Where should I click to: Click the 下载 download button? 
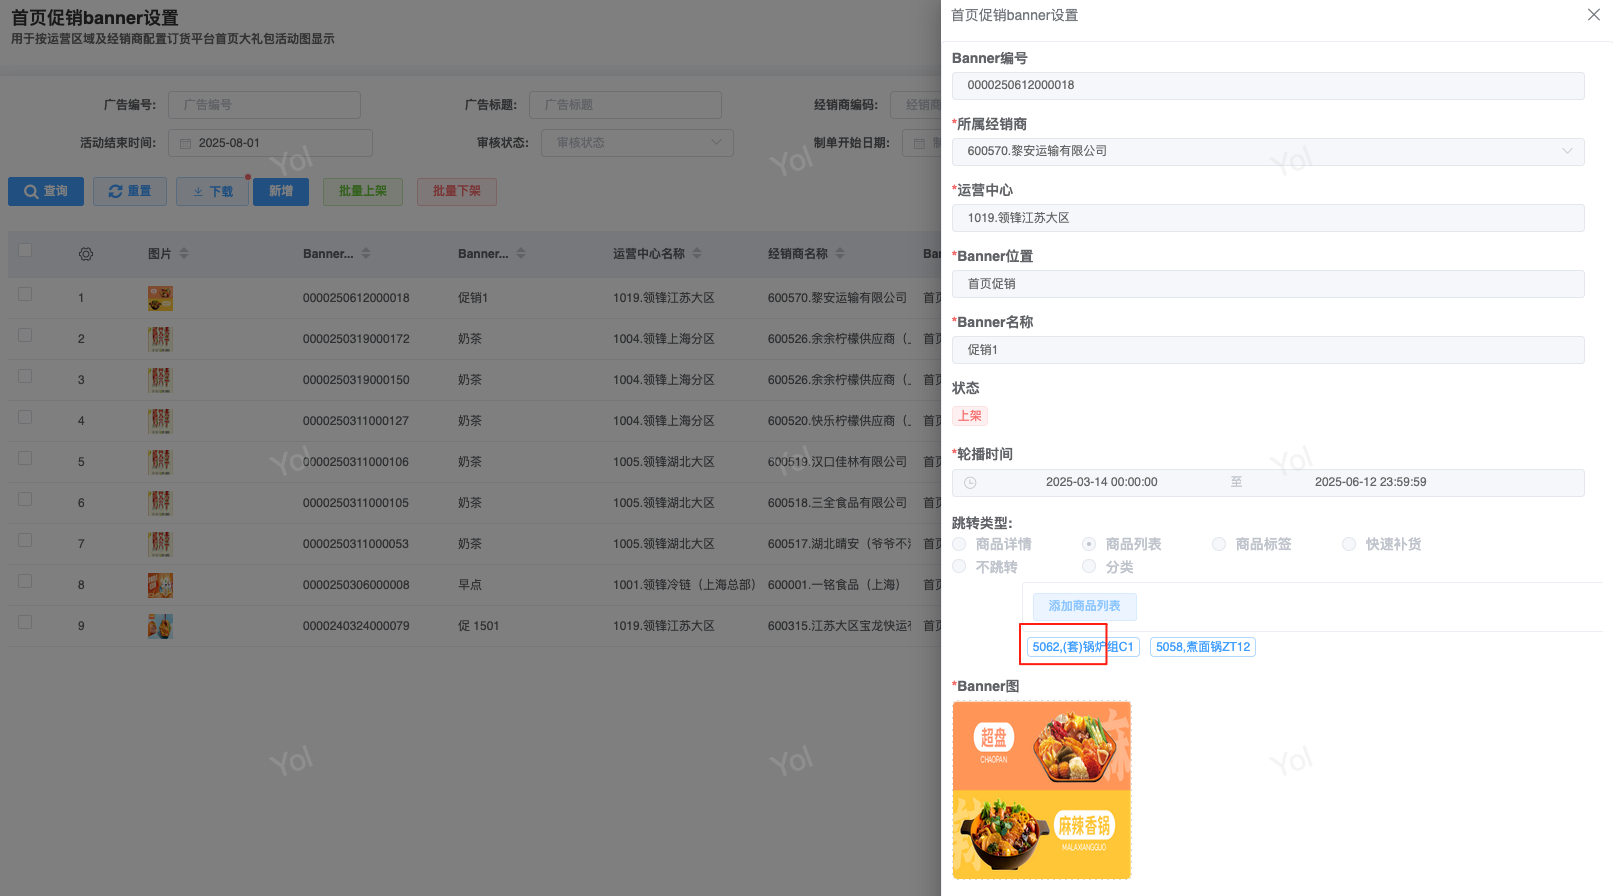coord(212,192)
